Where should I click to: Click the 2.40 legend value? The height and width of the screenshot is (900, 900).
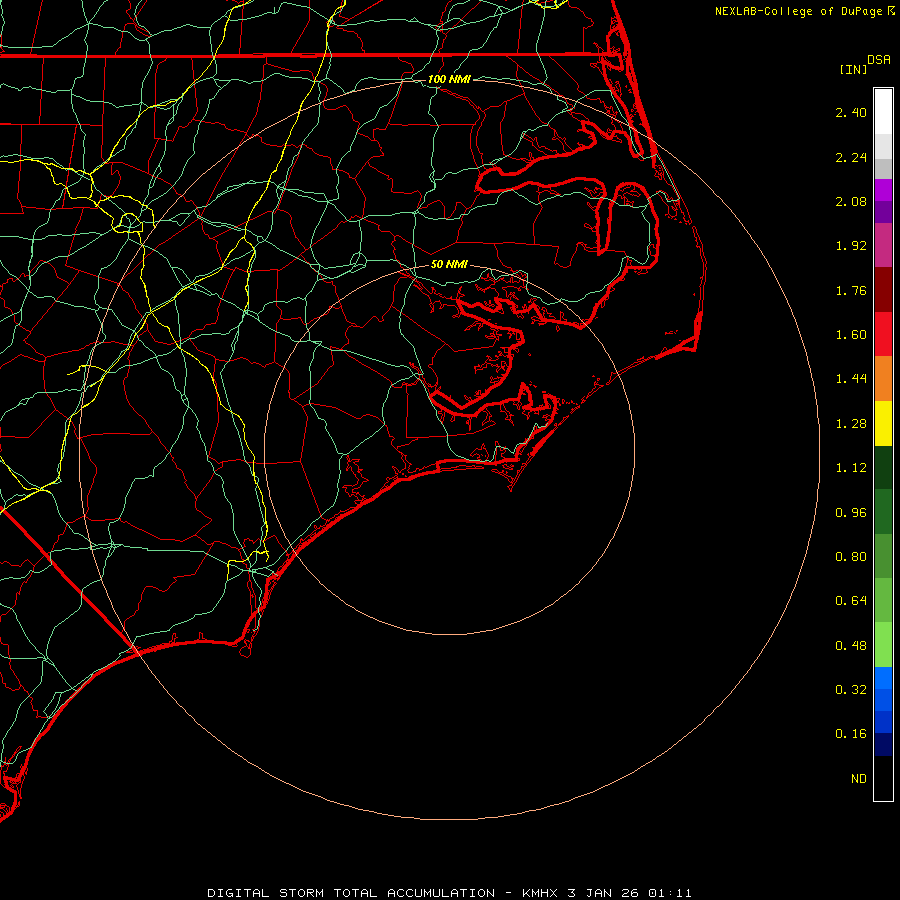click(x=851, y=112)
